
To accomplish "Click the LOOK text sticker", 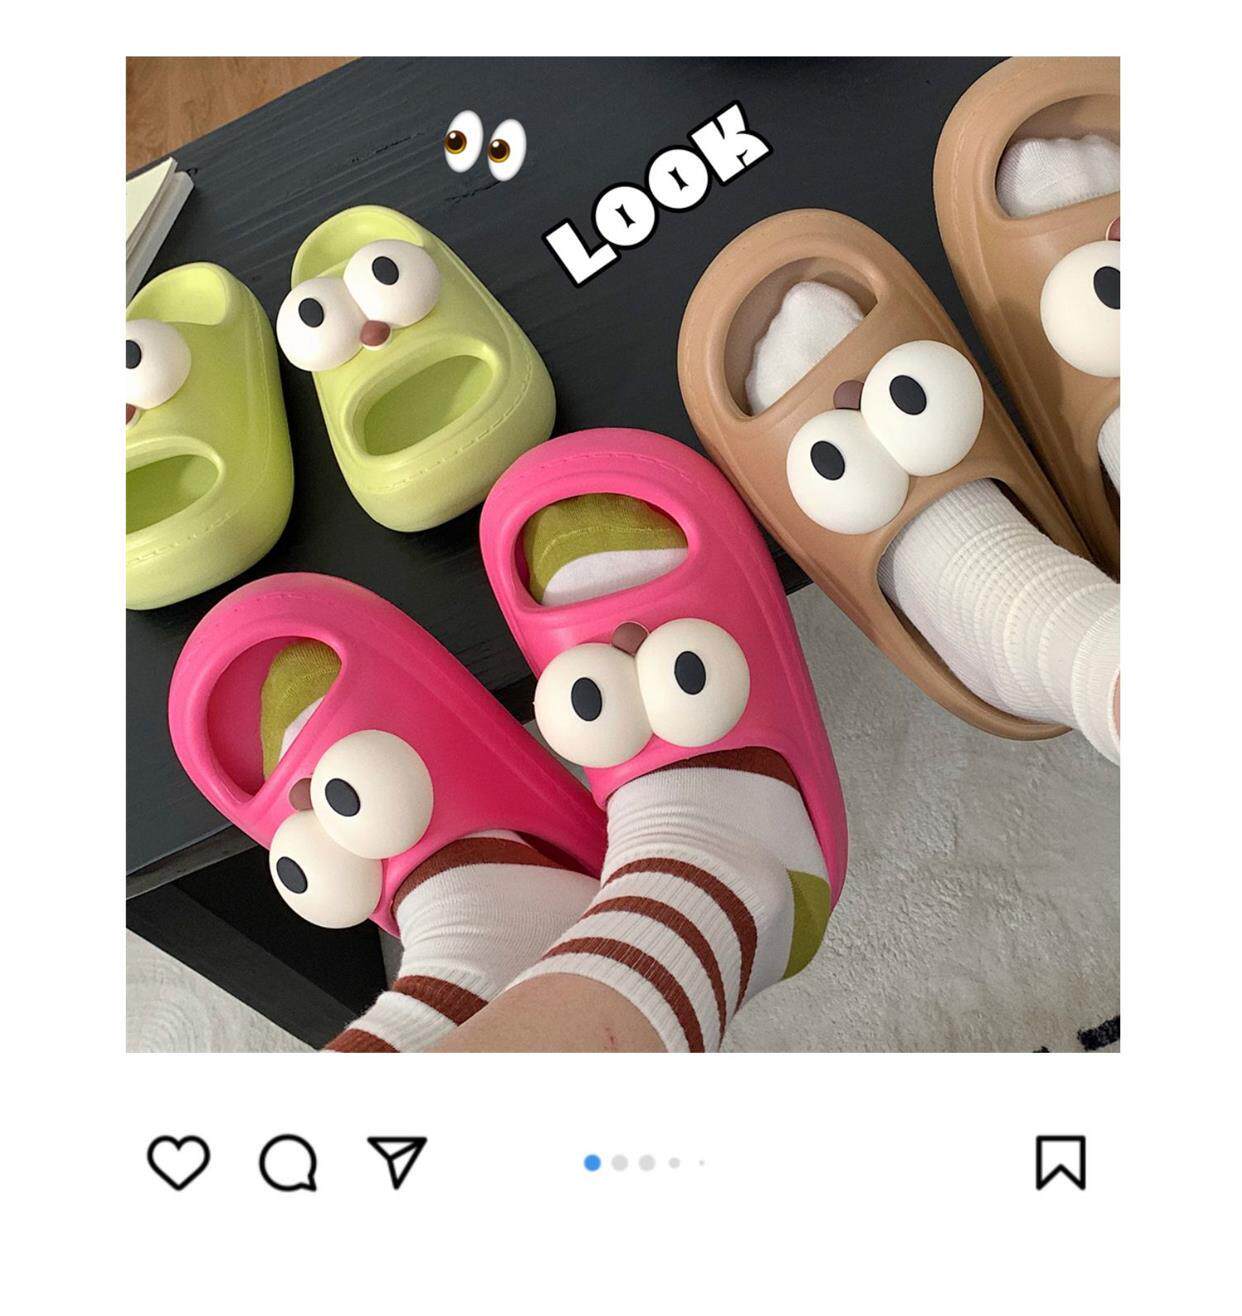I will [657, 191].
